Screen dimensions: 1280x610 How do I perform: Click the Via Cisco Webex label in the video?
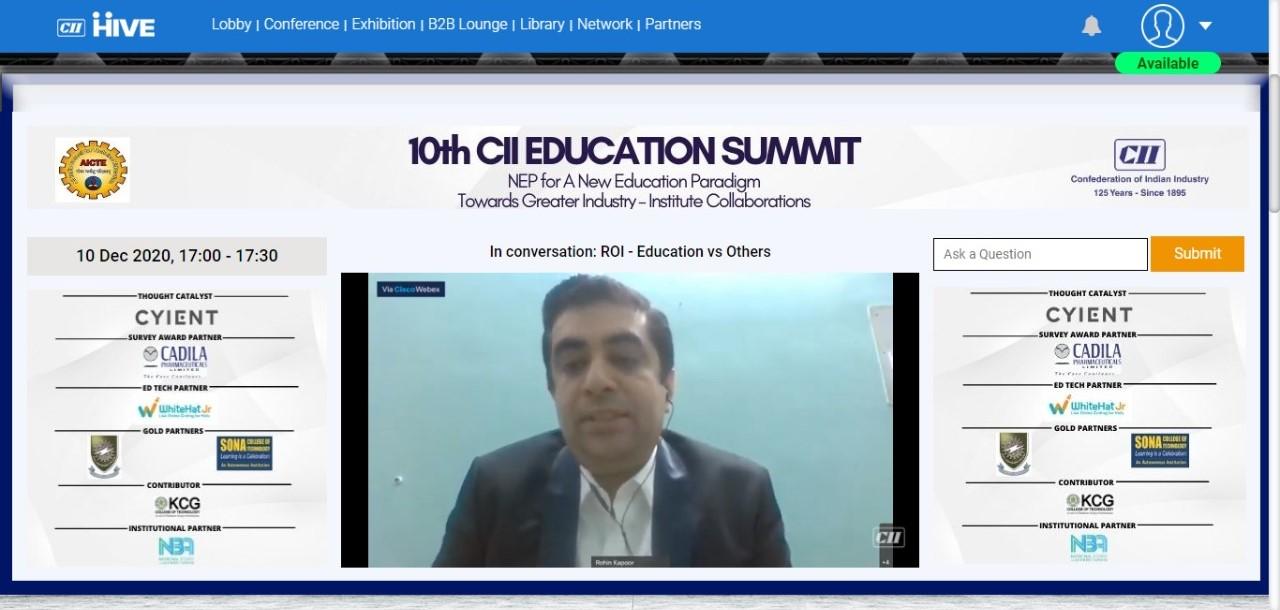[x=411, y=289]
